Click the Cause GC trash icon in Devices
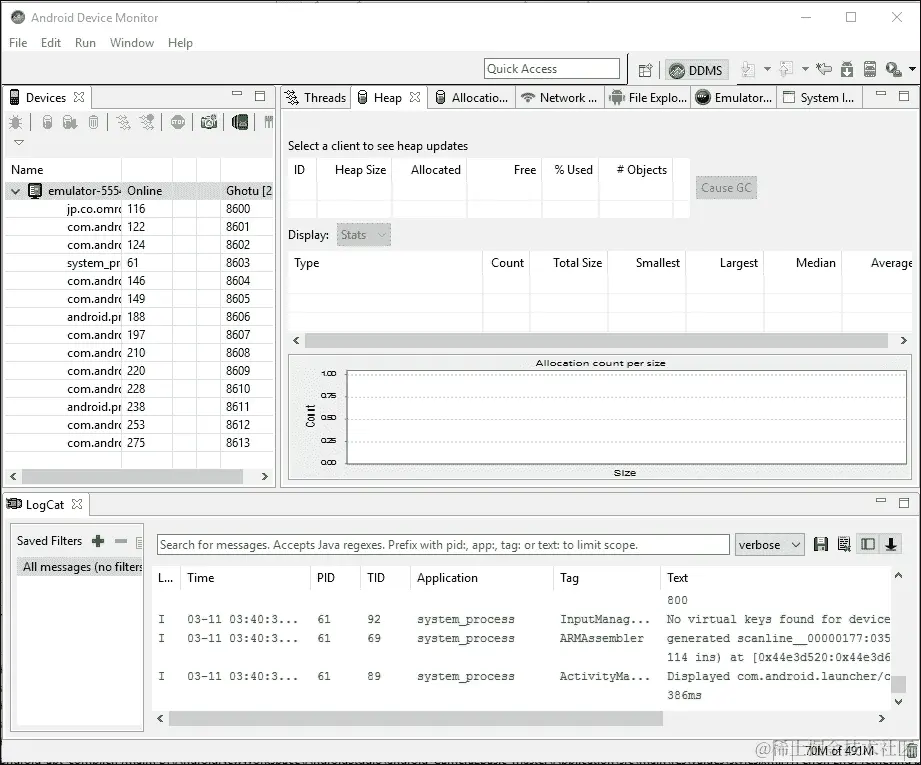Screen dimensions: 921x765 [x=93, y=122]
